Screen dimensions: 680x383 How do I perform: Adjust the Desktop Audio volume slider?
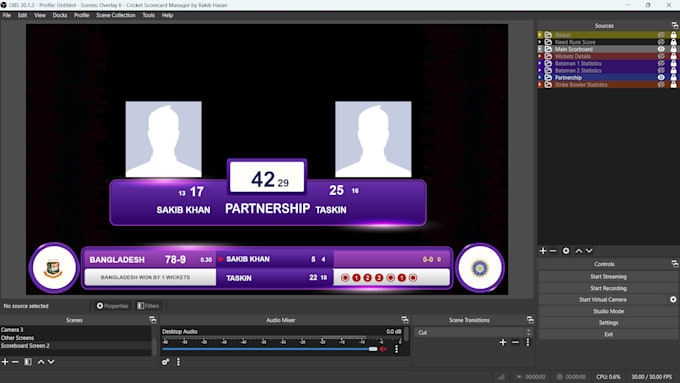pyautogui.click(x=373, y=349)
